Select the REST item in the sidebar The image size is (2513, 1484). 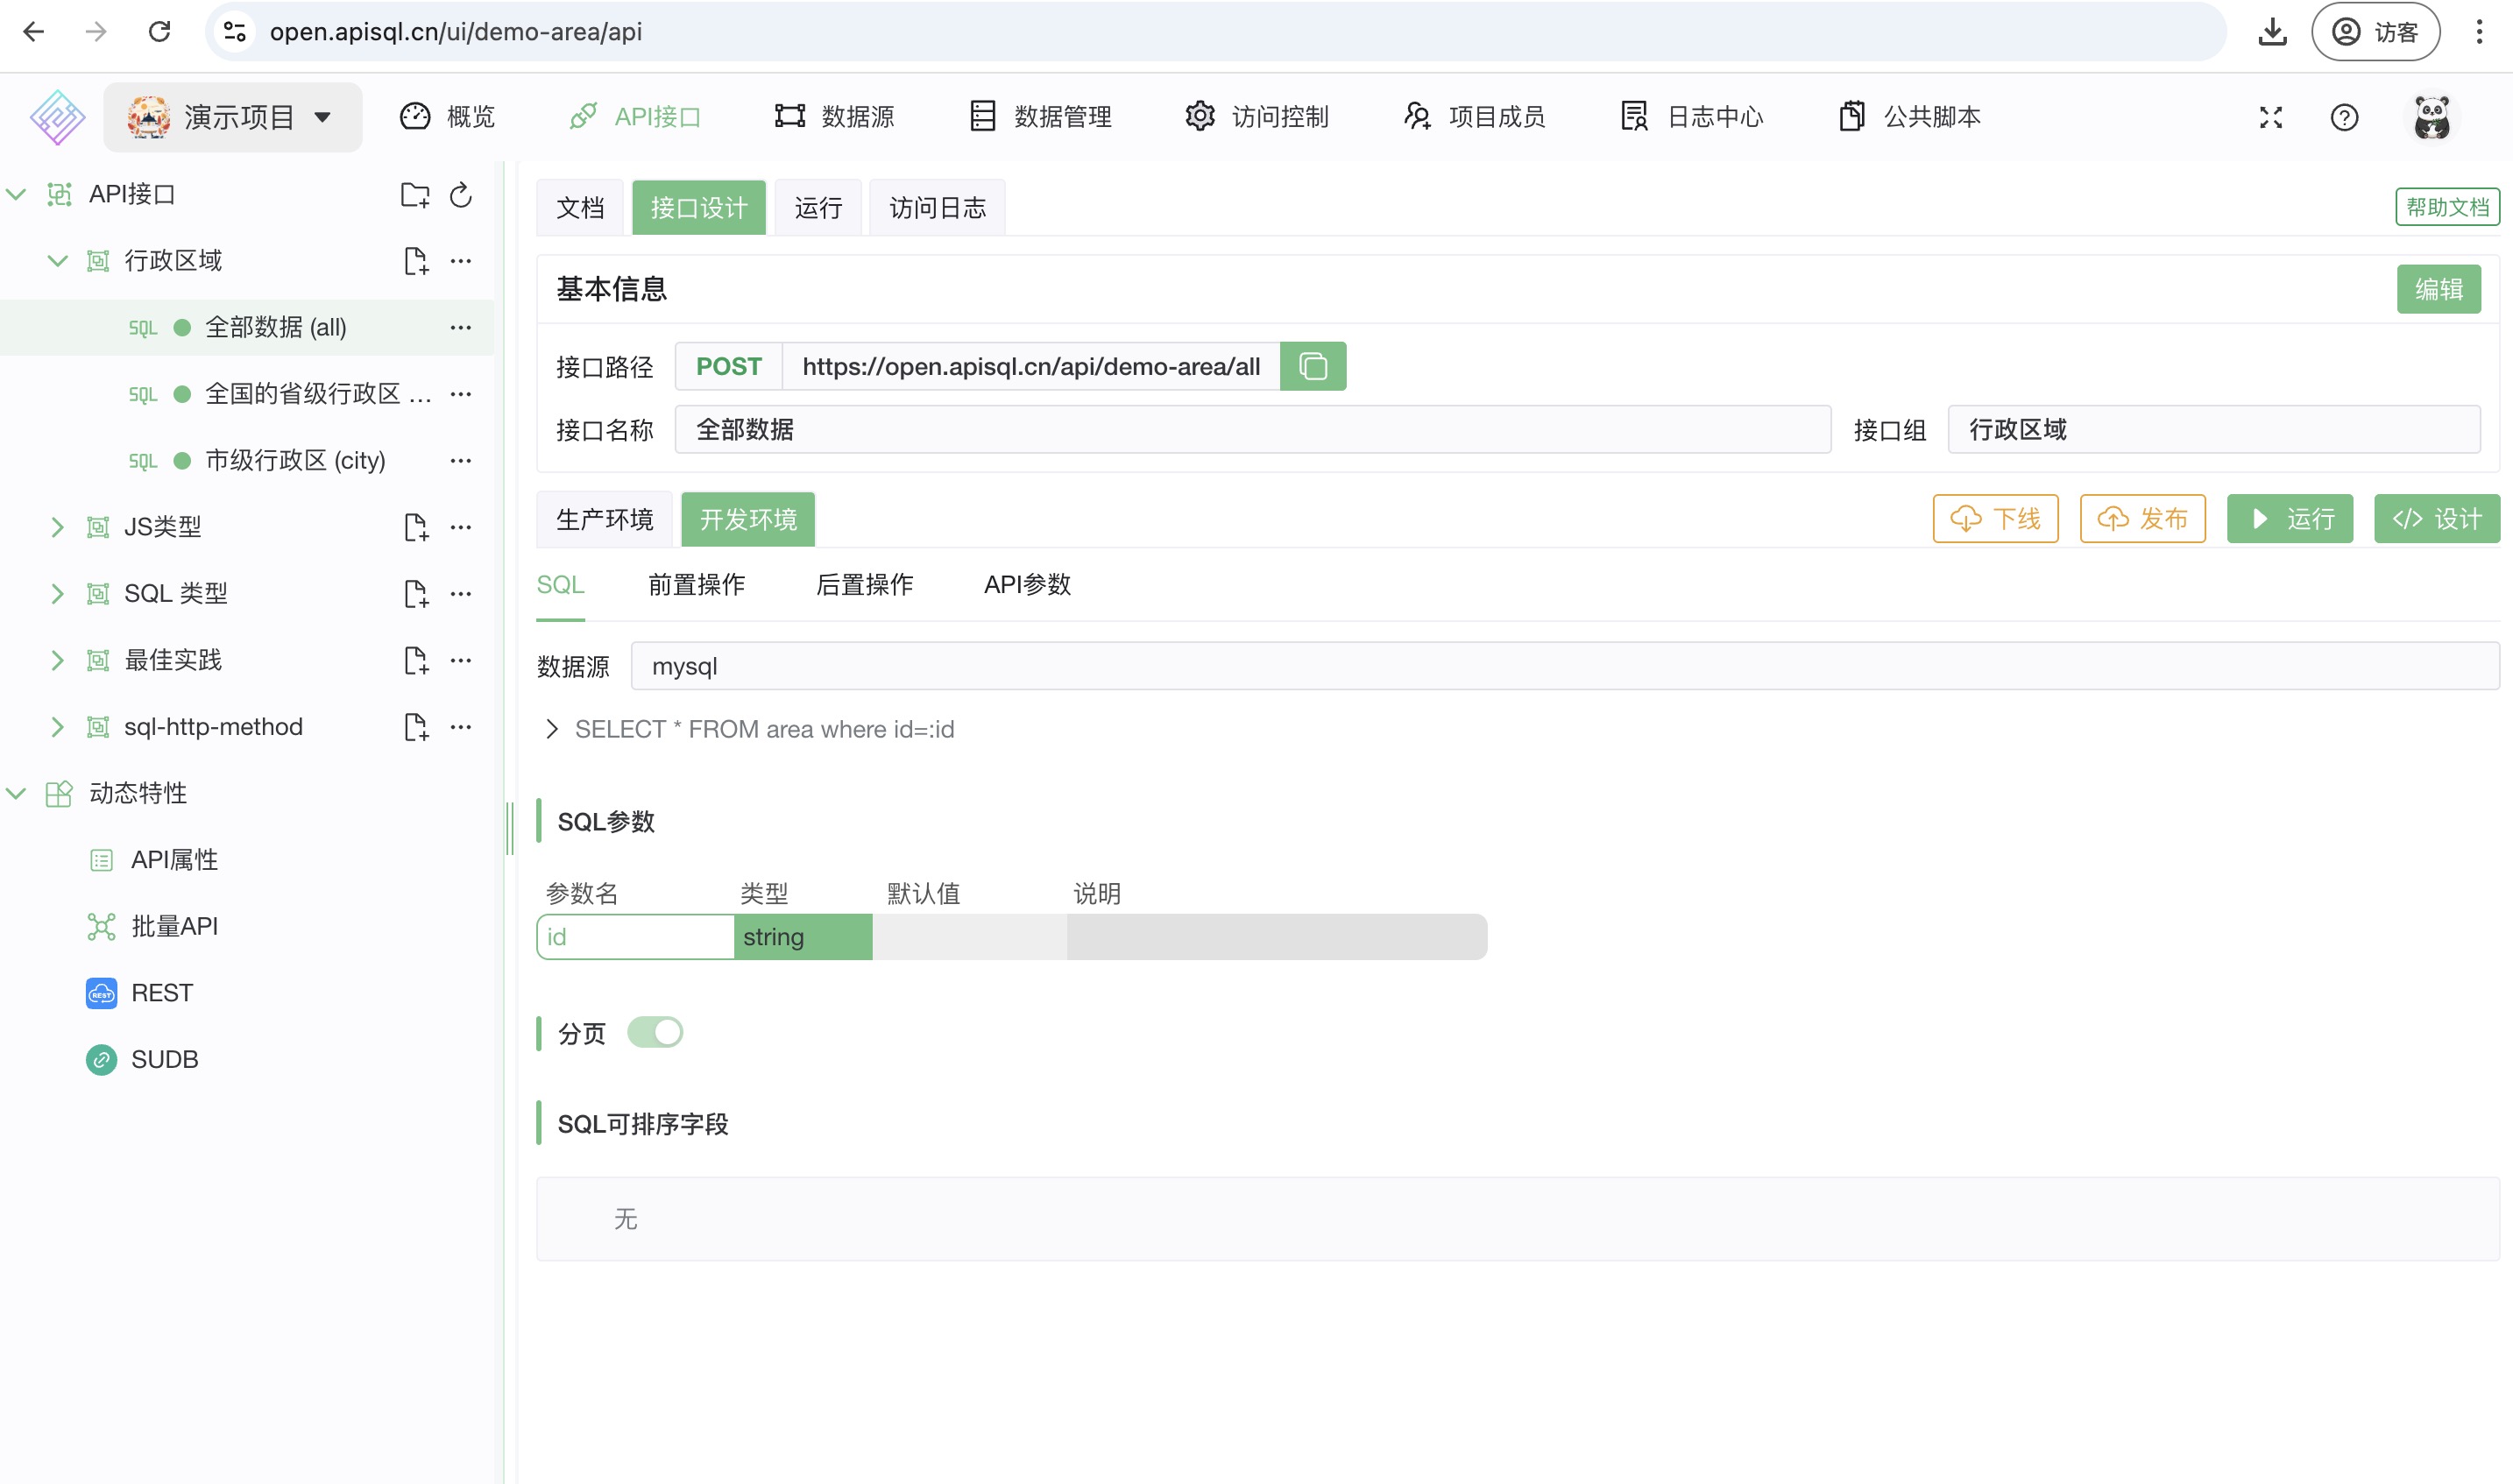[163, 992]
